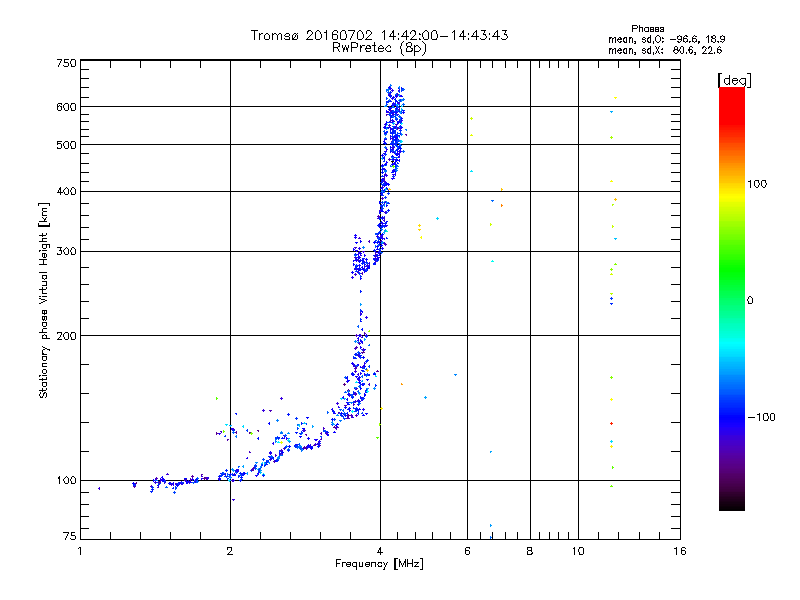Click the "16" x-axis tick label
The height and width of the screenshot is (600, 800).
coord(680,551)
